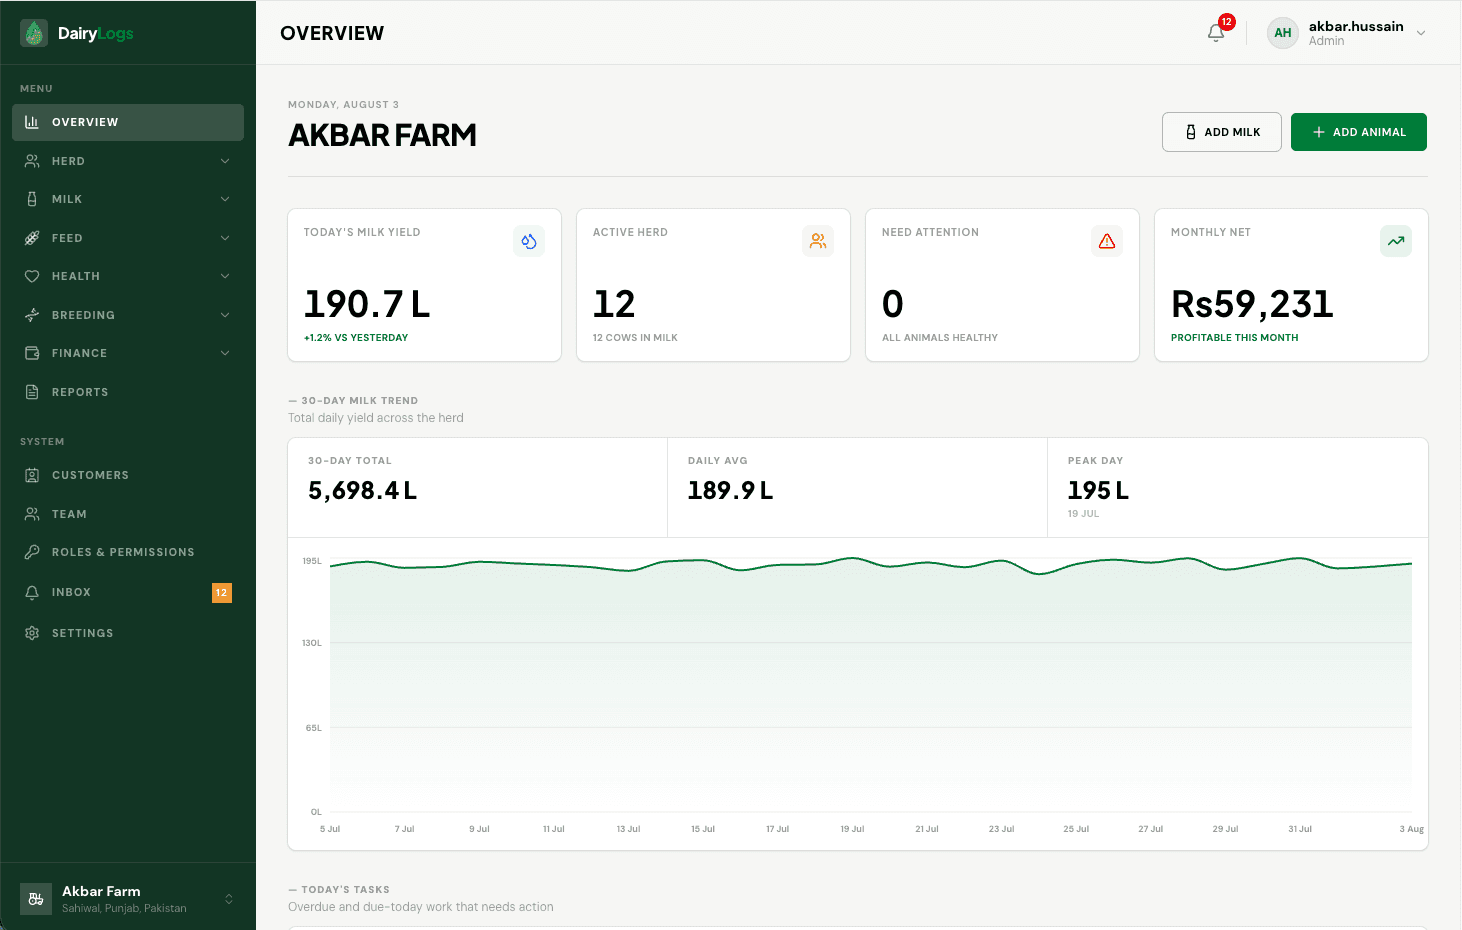Expand the Breeding submenu chevron

(225, 315)
